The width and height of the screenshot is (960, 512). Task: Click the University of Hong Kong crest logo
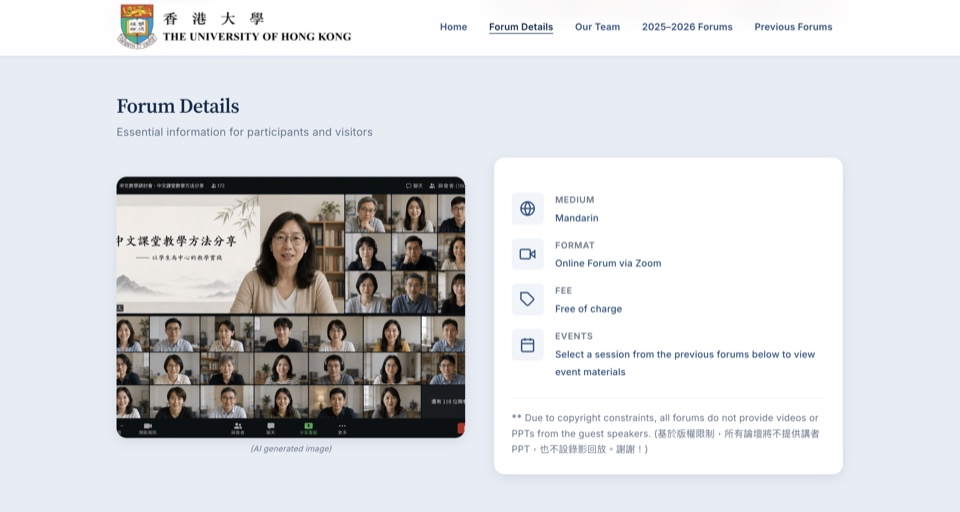click(x=137, y=26)
